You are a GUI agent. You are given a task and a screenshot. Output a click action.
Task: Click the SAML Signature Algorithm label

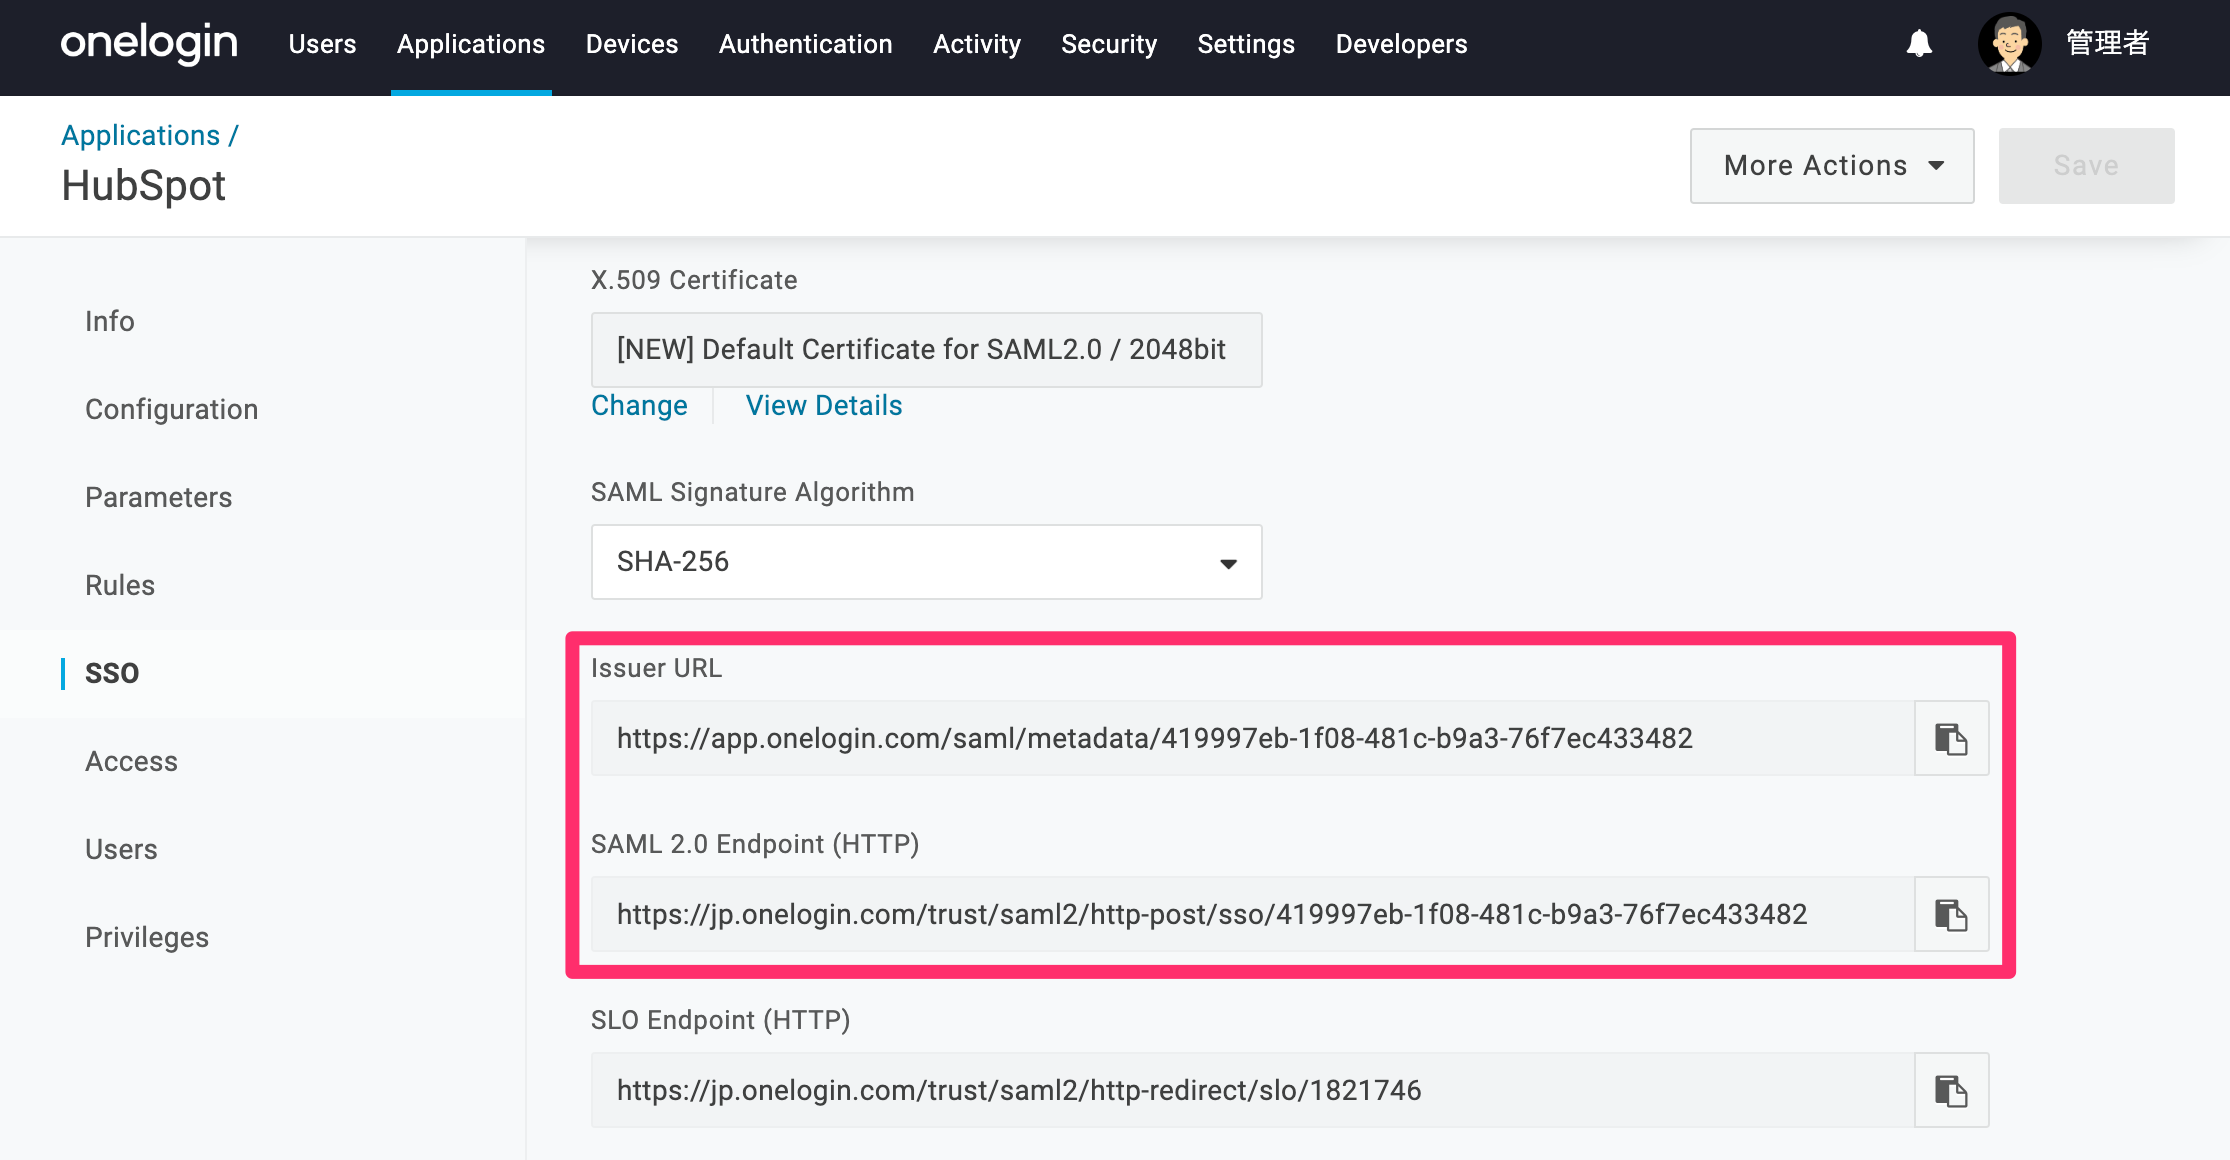click(753, 492)
